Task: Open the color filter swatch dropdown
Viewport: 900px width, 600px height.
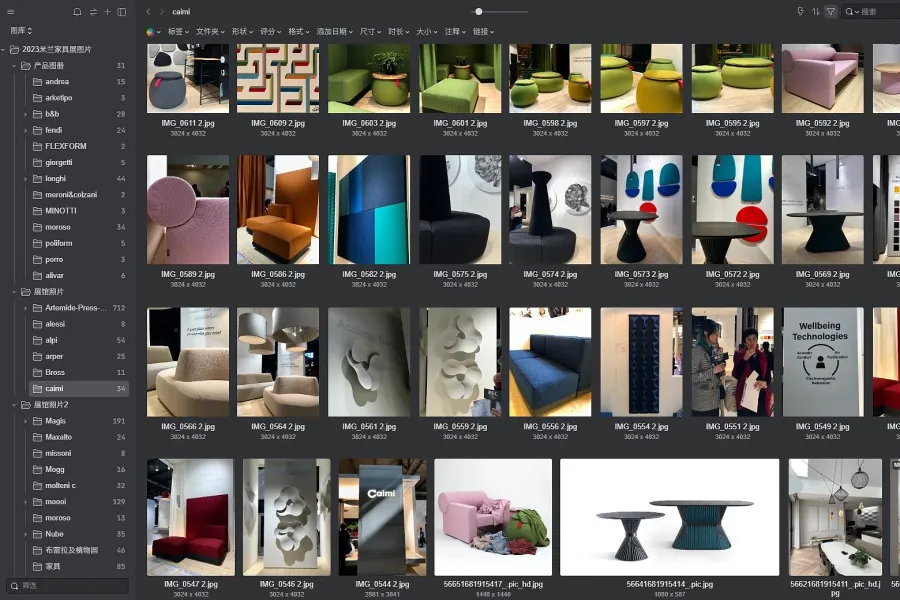Action: (153, 32)
